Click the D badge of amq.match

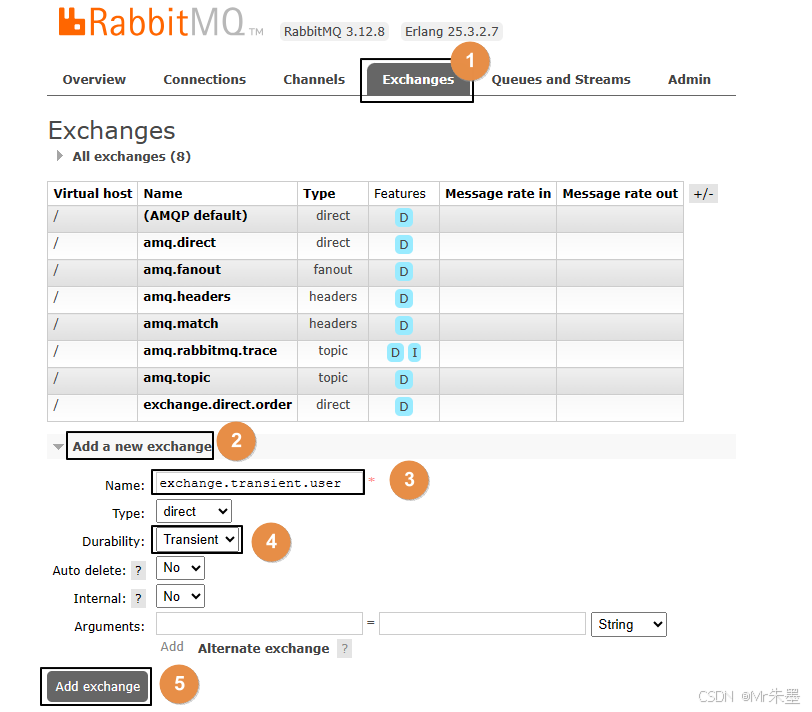tap(404, 325)
